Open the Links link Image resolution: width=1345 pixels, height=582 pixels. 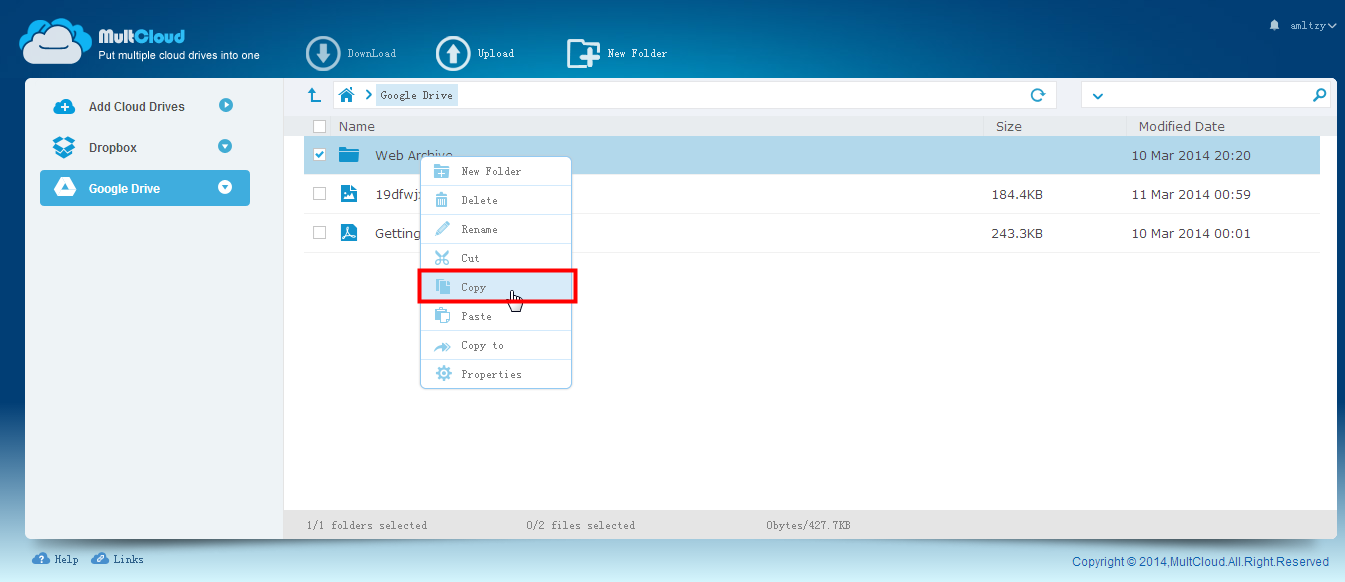pos(128,560)
